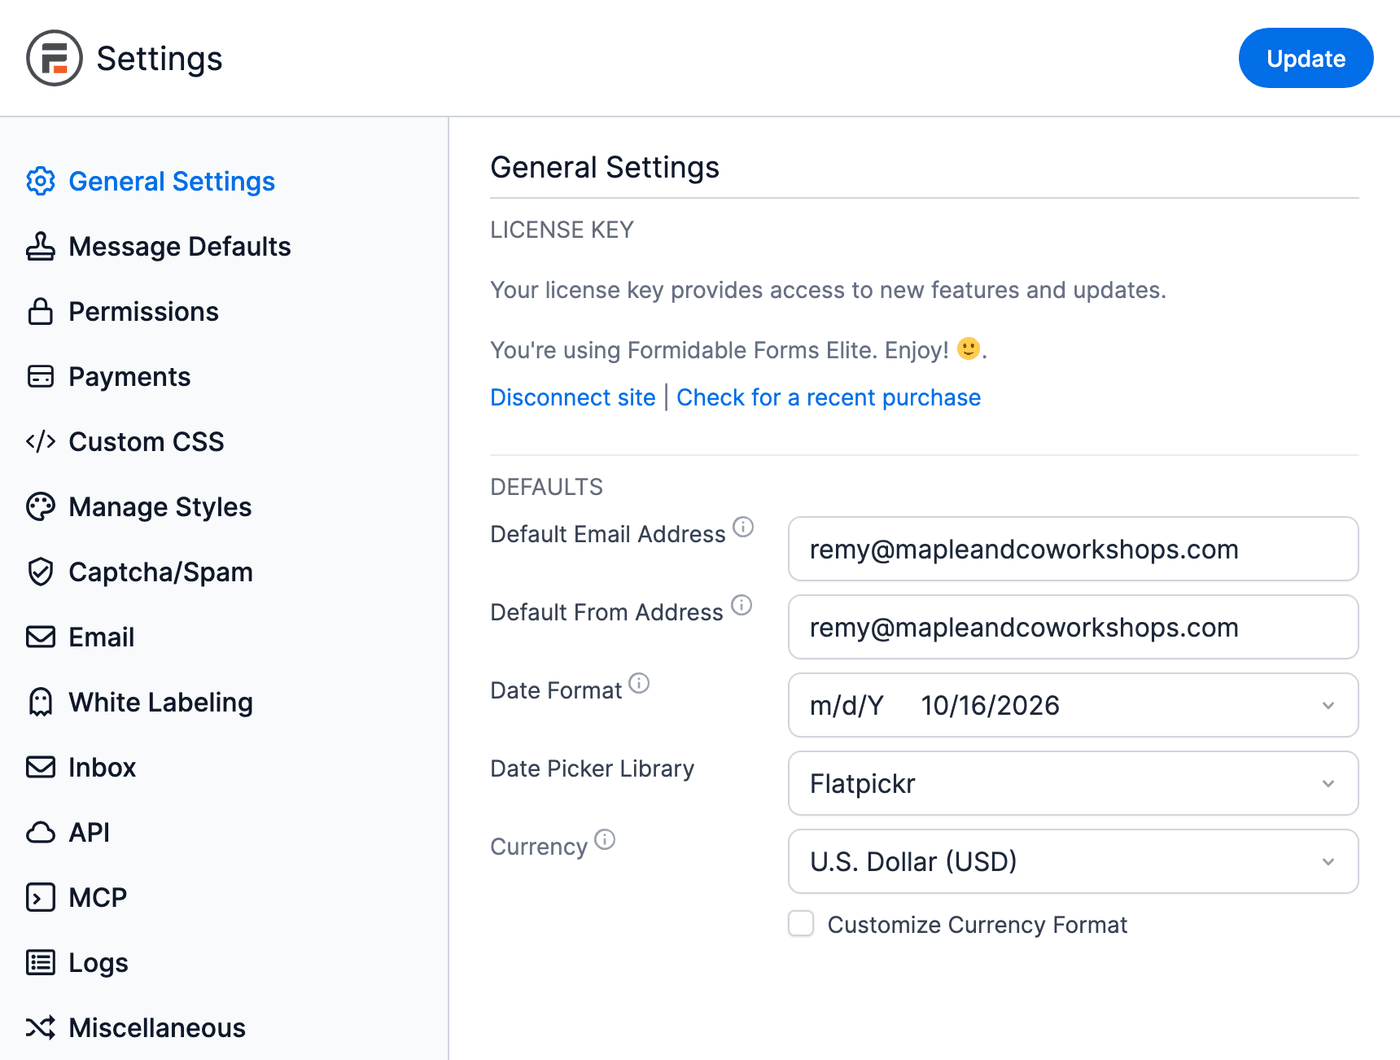This screenshot has width=1400, height=1060.
Task: Click the MCP terminal icon
Action: 40,897
